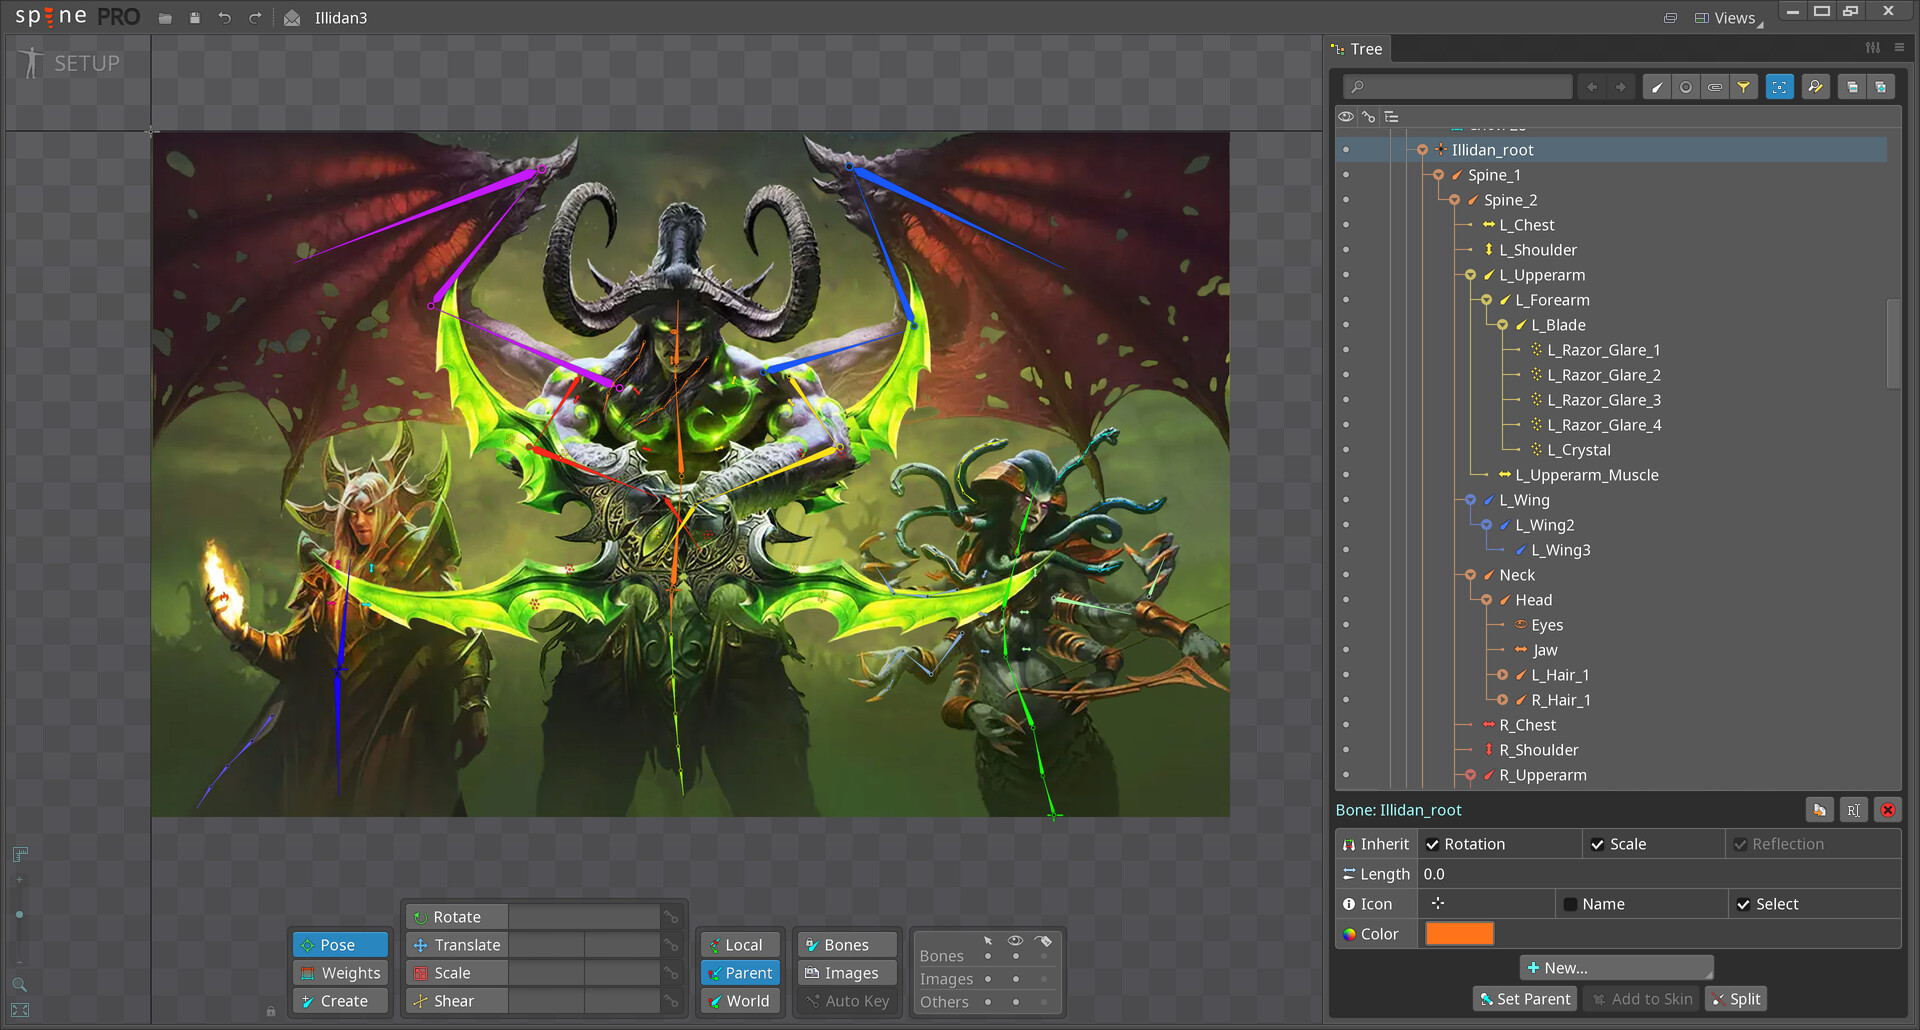This screenshot has width=1920, height=1030.
Task: Collapse the Illidan_root node
Action: coord(1422,150)
